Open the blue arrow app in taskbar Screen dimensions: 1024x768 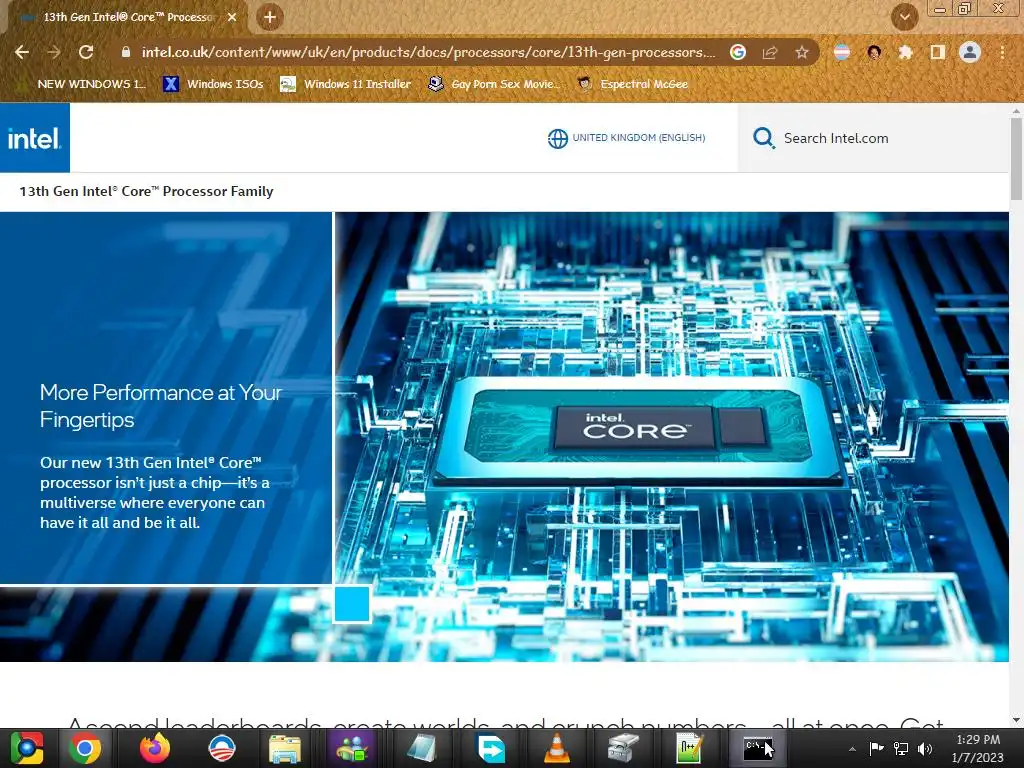[490, 748]
